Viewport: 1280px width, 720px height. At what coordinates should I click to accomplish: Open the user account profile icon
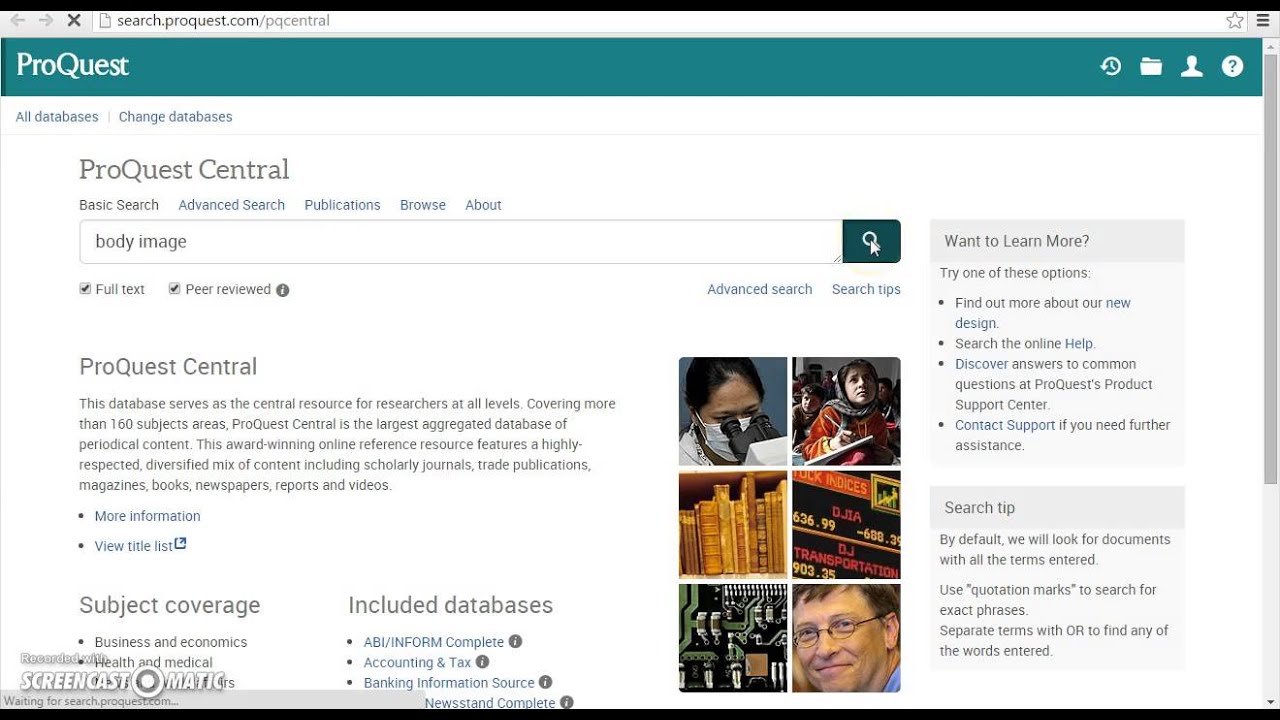pos(1191,66)
